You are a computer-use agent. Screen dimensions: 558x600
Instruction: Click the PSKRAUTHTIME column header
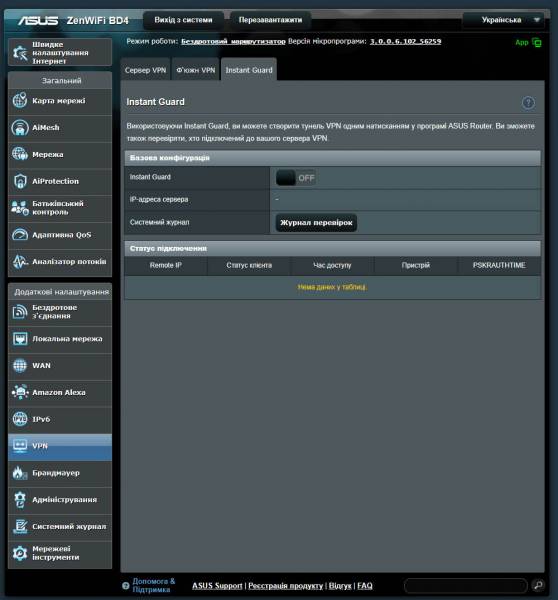pos(499,265)
